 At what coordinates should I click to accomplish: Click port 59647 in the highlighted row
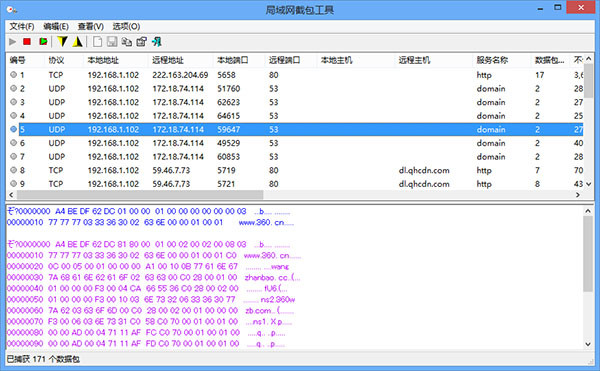point(229,130)
